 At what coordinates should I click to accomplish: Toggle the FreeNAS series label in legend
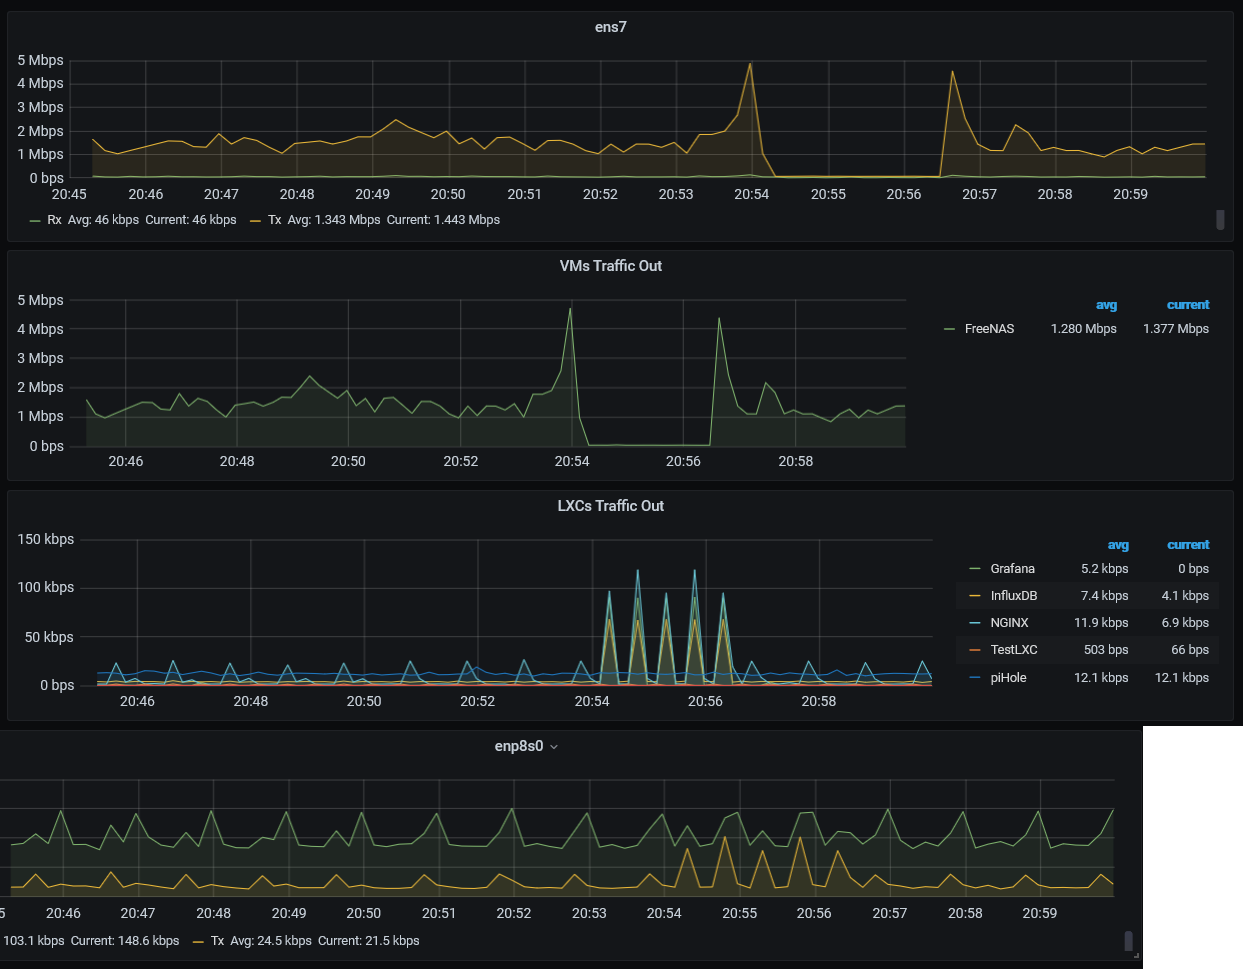click(x=989, y=329)
